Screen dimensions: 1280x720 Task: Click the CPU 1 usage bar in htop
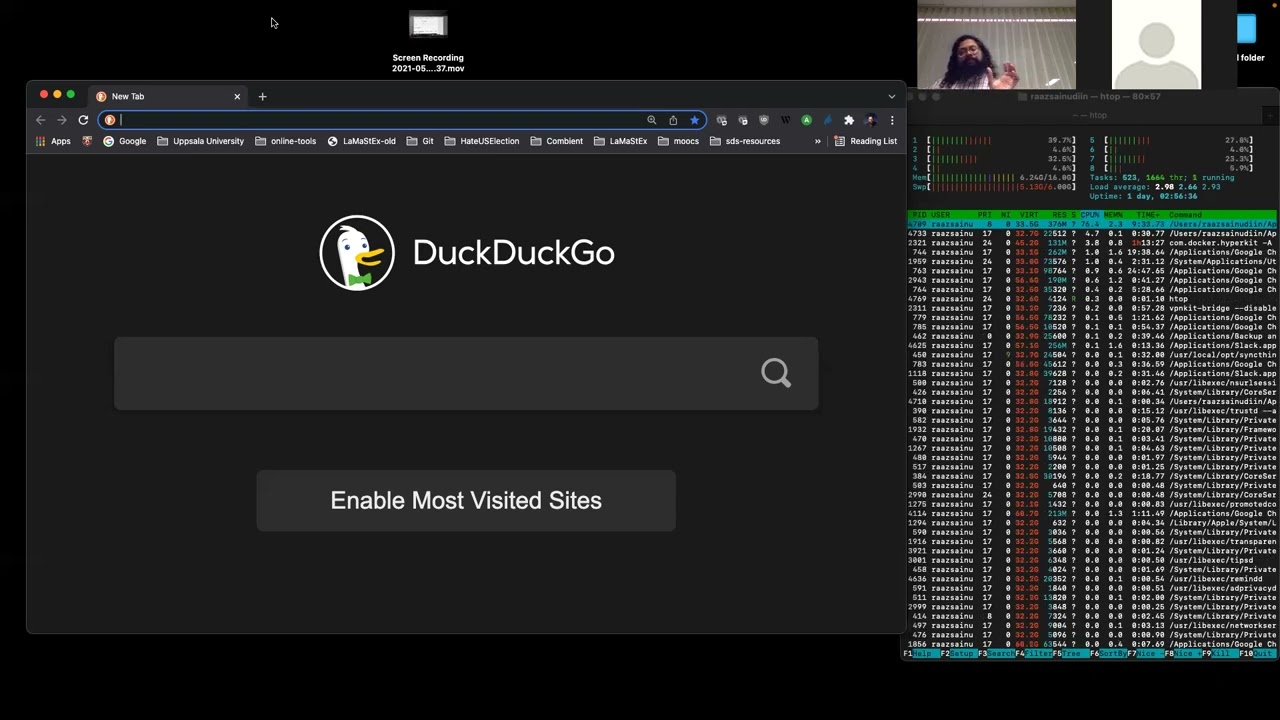click(994, 141)
